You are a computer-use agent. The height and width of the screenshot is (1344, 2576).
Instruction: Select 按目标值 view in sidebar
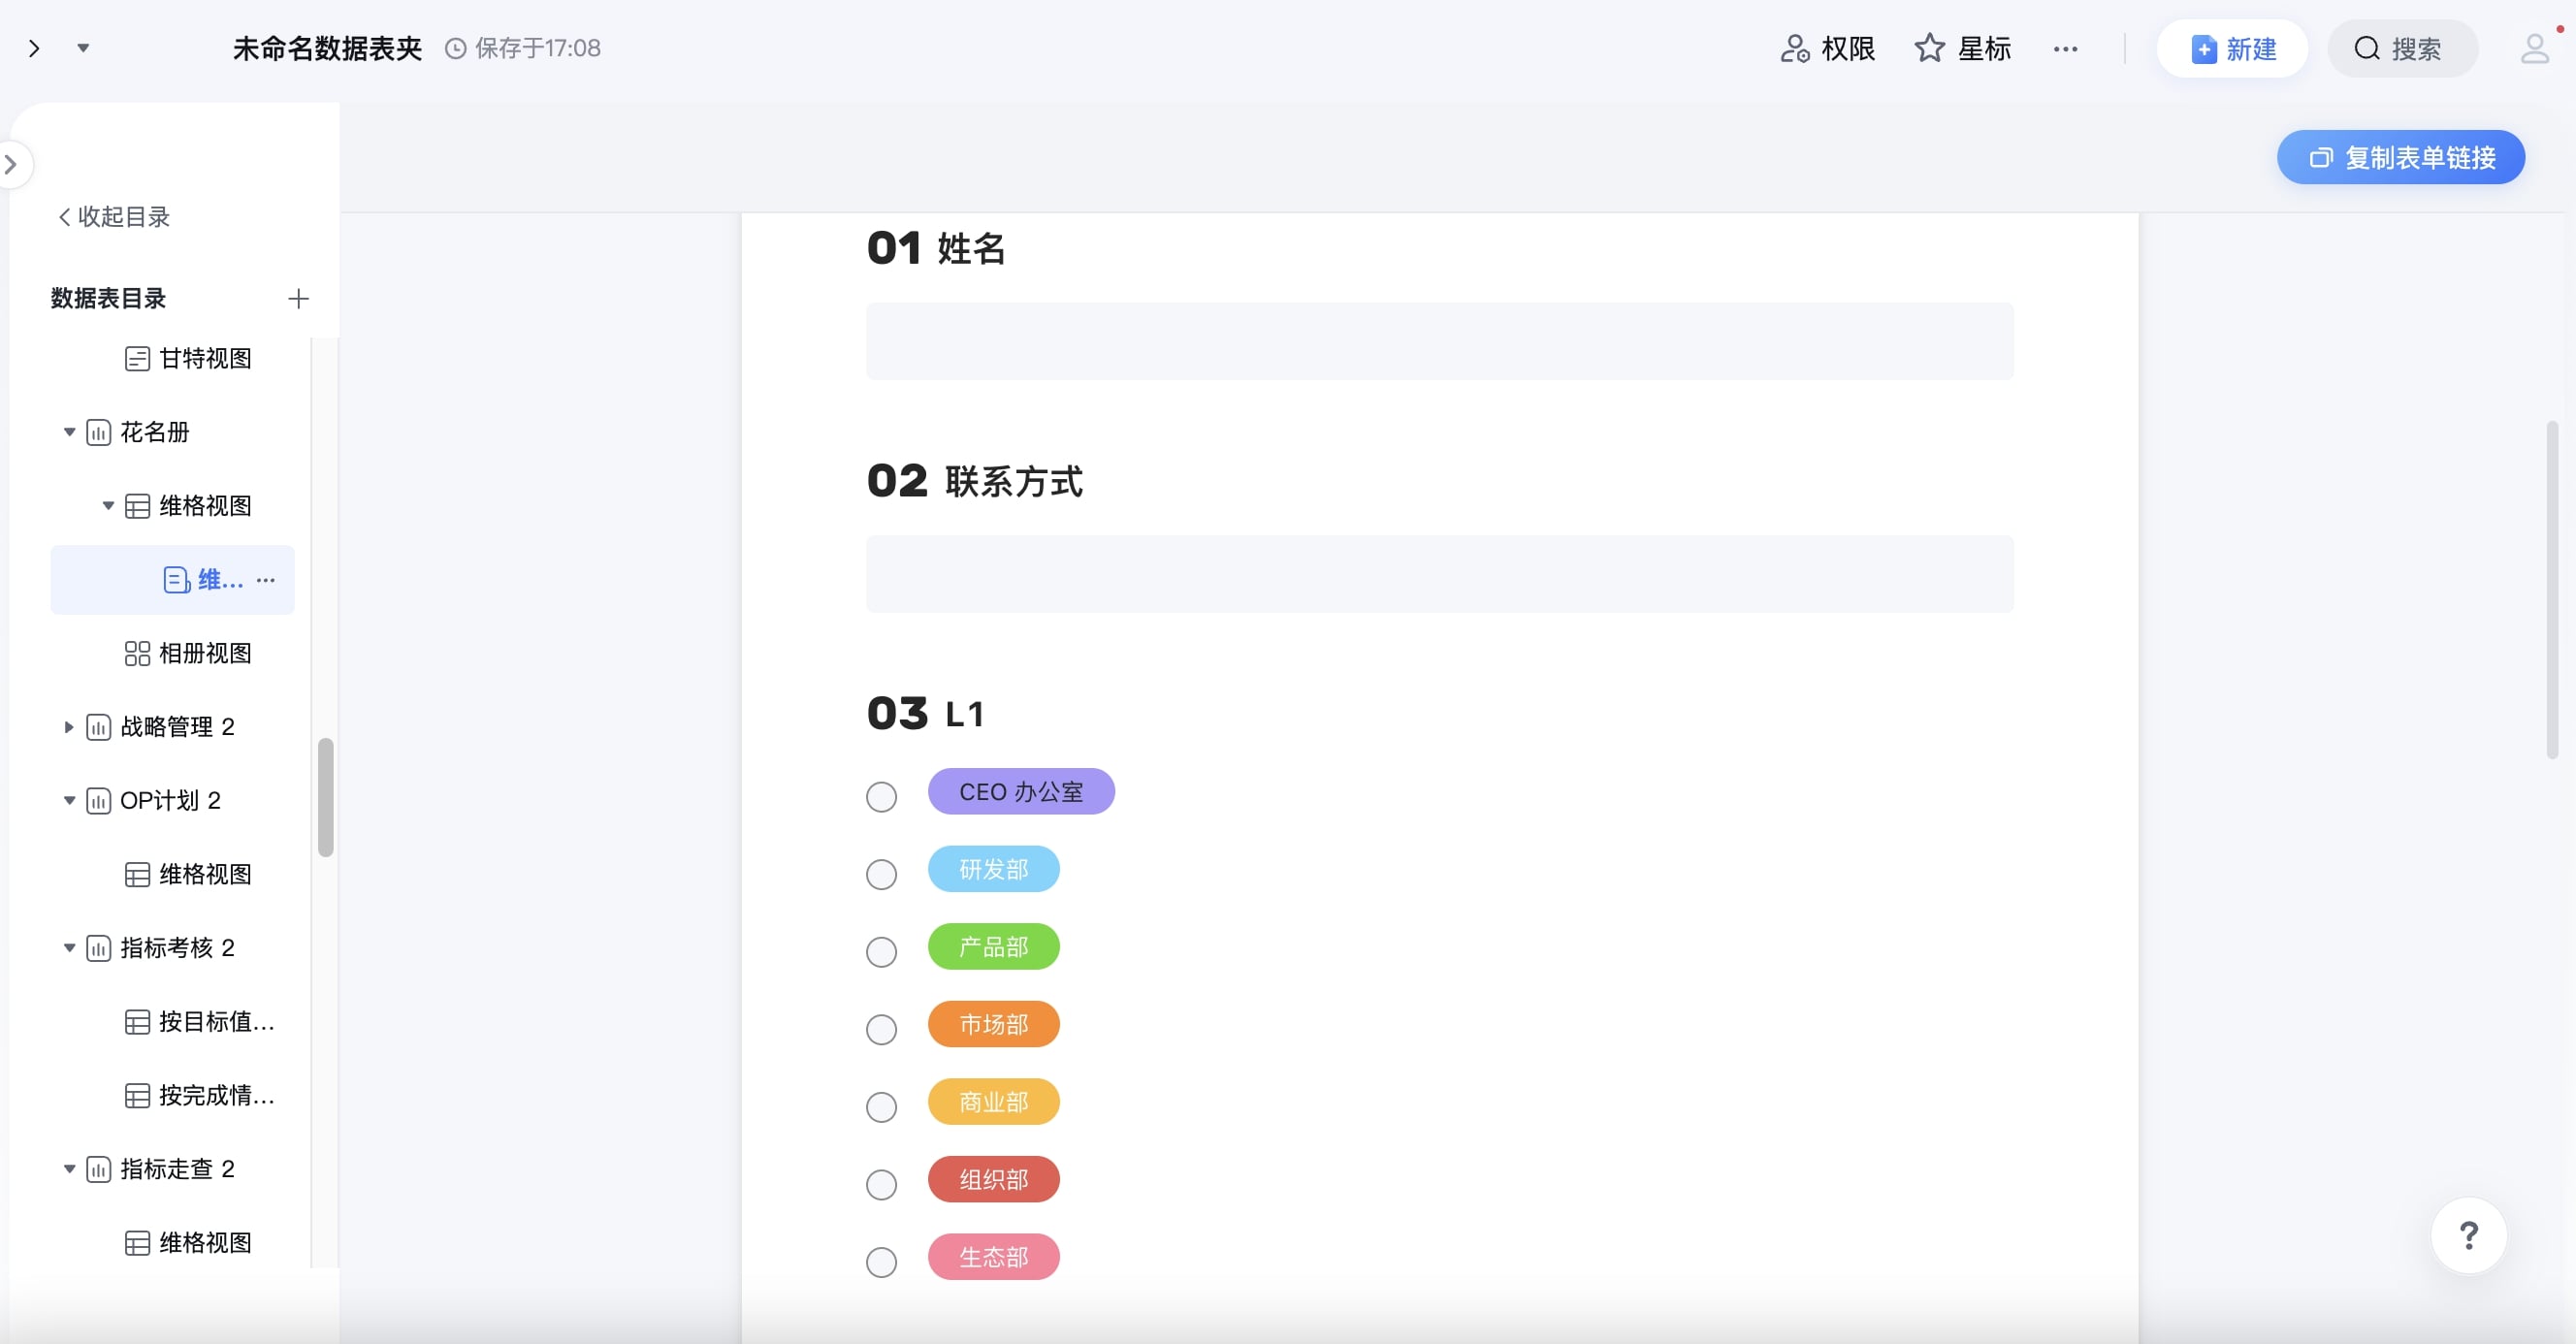[x=215, y=1021]
